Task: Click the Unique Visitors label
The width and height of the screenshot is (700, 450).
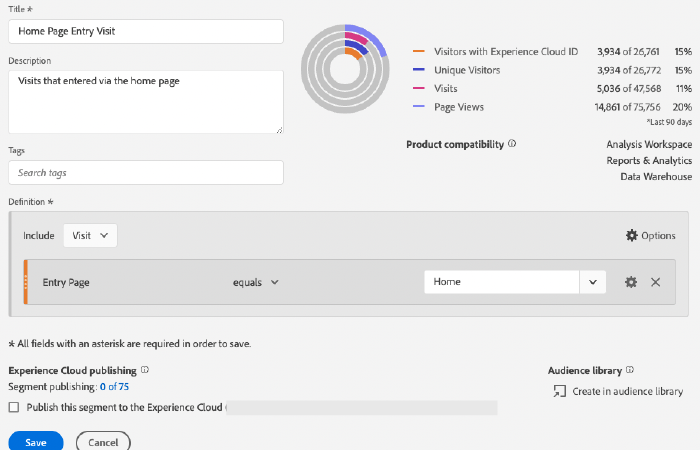Action: click(467, 70)
